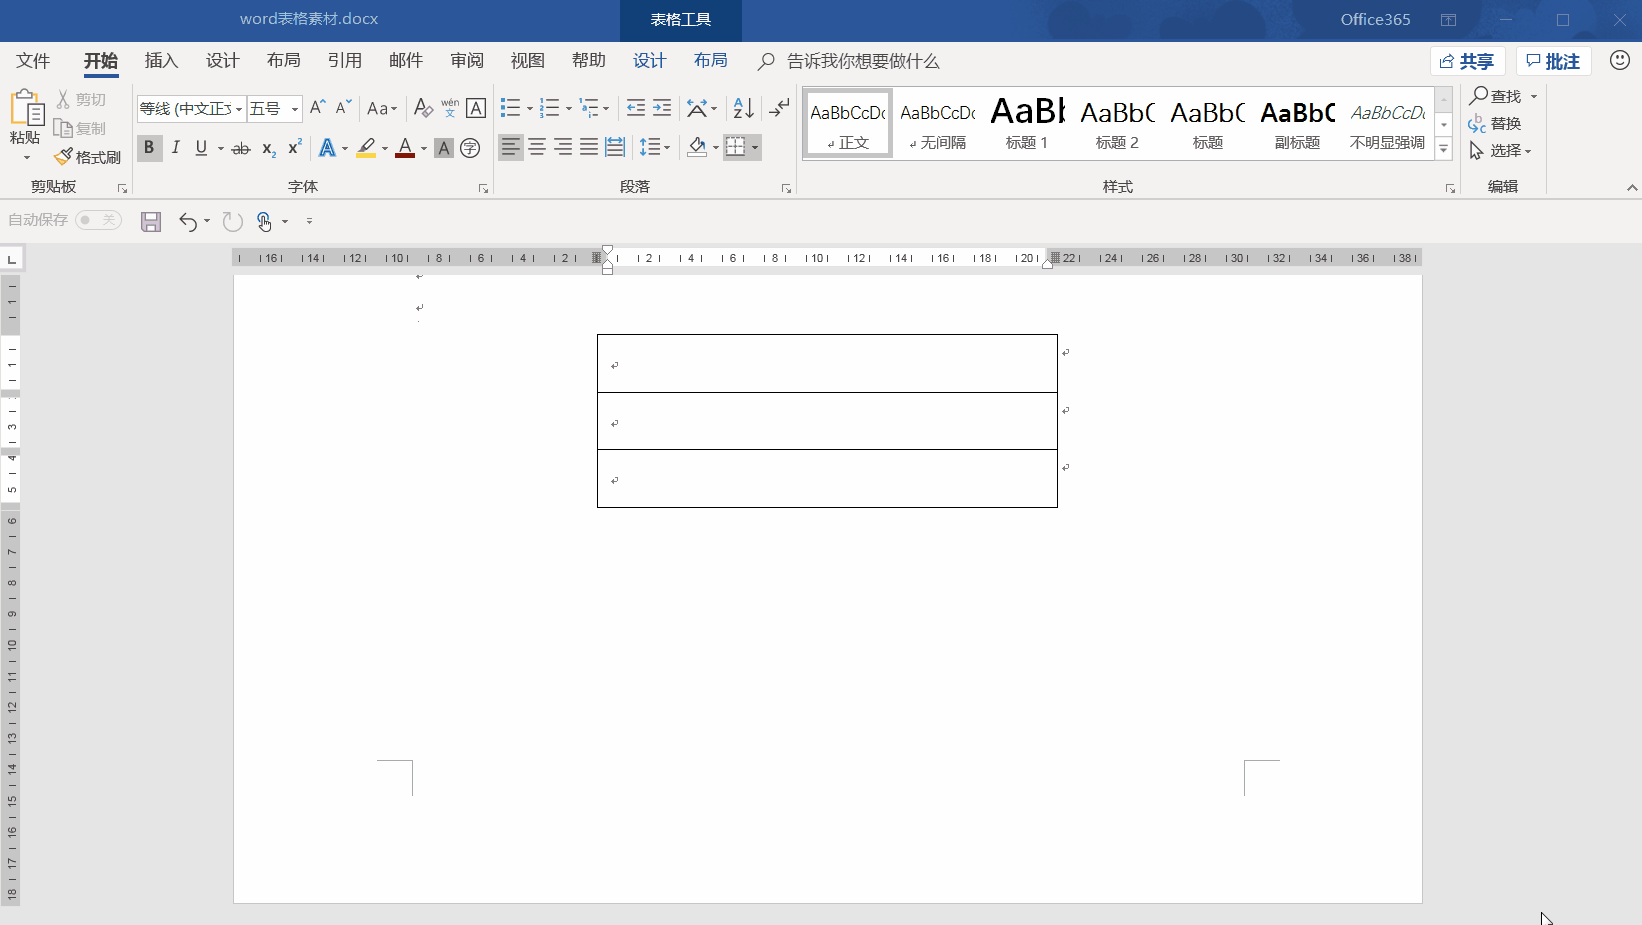
Task: Apply the character border icon
Action: [x=476, y=107]
